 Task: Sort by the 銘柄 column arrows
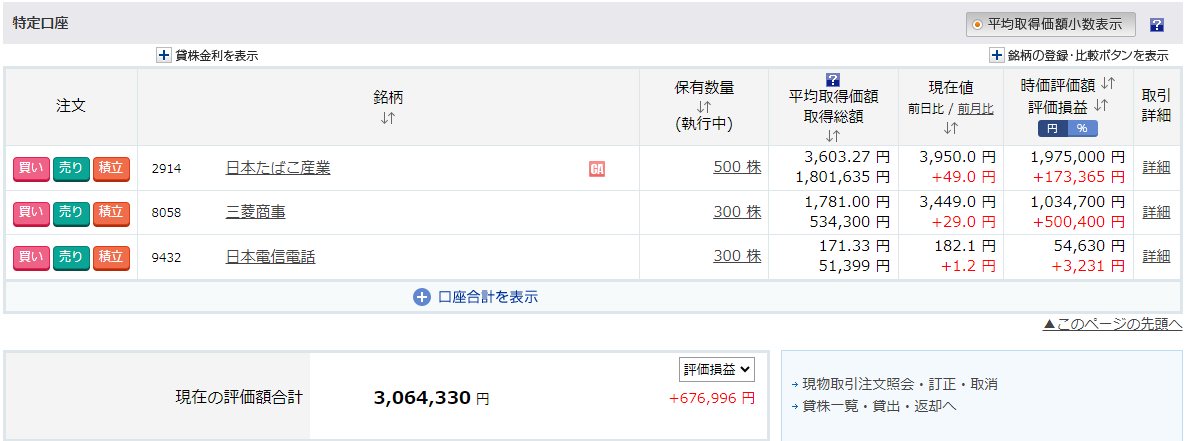[387, 118]
